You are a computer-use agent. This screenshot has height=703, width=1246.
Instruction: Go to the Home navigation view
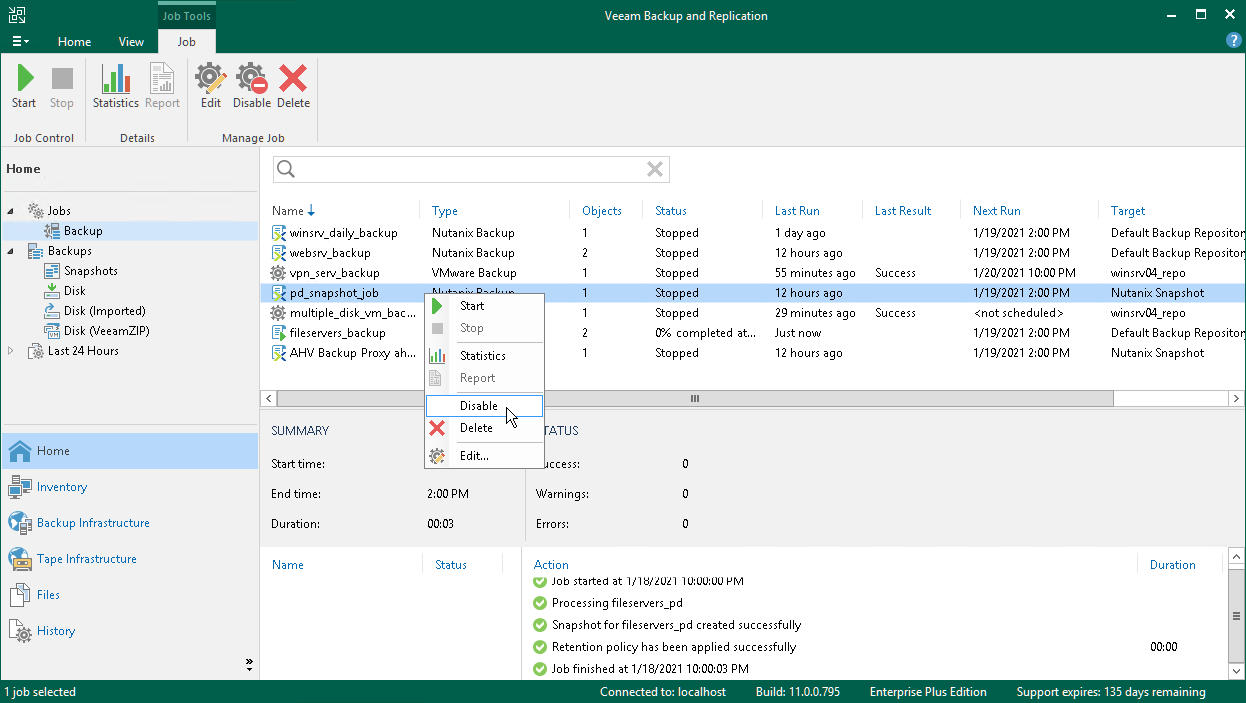click(x=129, y=451)
